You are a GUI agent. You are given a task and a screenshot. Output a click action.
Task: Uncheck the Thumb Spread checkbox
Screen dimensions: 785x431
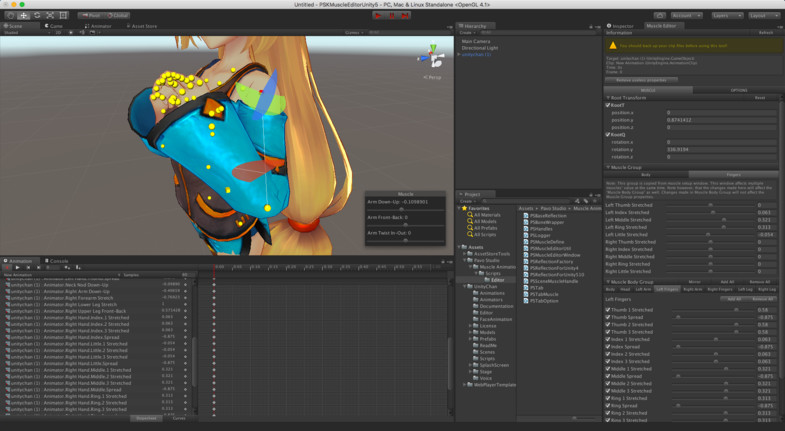(x=608, y=317)
